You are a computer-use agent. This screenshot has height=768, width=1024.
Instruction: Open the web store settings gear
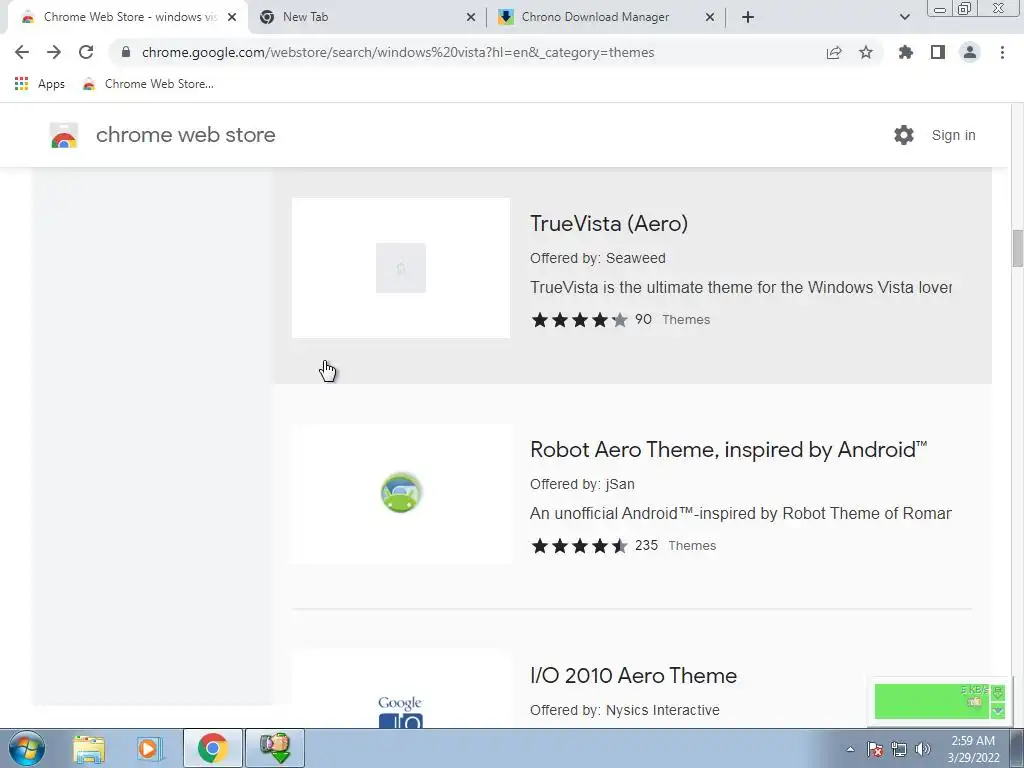coord(904,135)
